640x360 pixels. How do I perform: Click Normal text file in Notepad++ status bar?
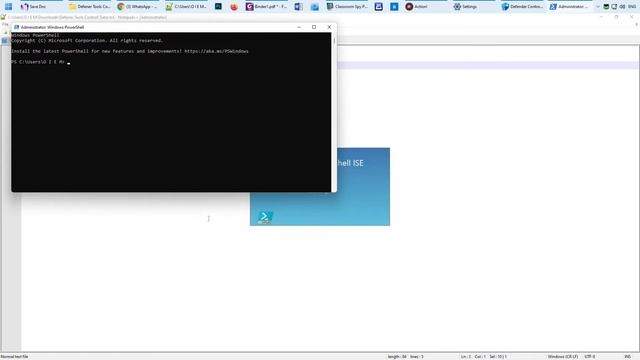click(14, 357)
